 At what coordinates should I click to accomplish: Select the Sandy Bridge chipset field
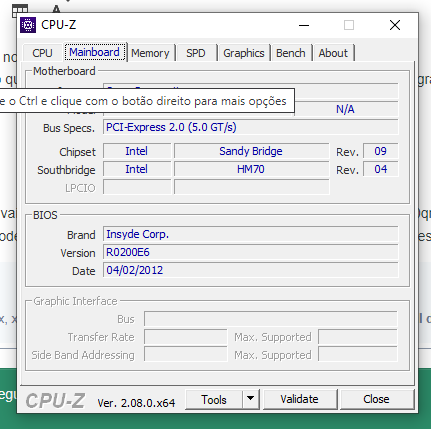click(252, 151)
